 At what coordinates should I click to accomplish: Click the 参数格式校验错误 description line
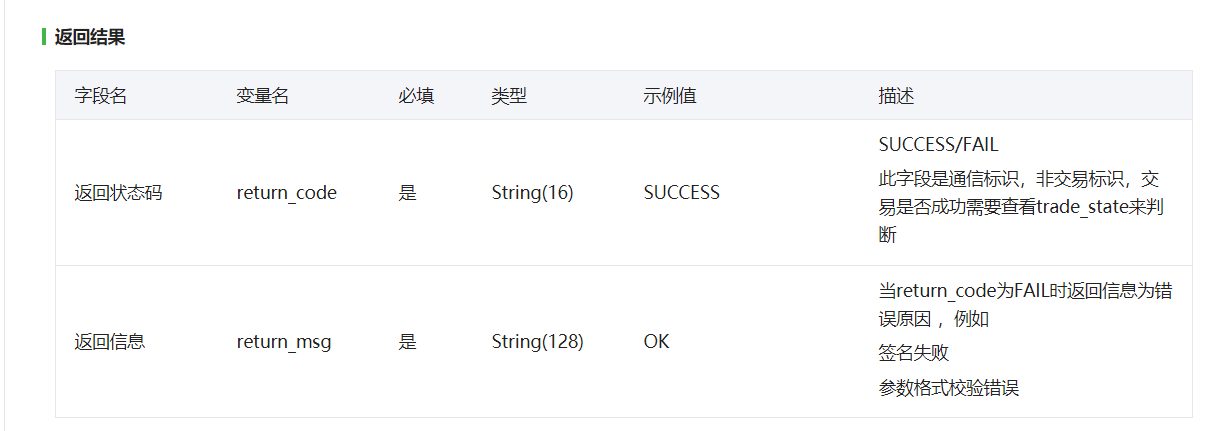949,388
